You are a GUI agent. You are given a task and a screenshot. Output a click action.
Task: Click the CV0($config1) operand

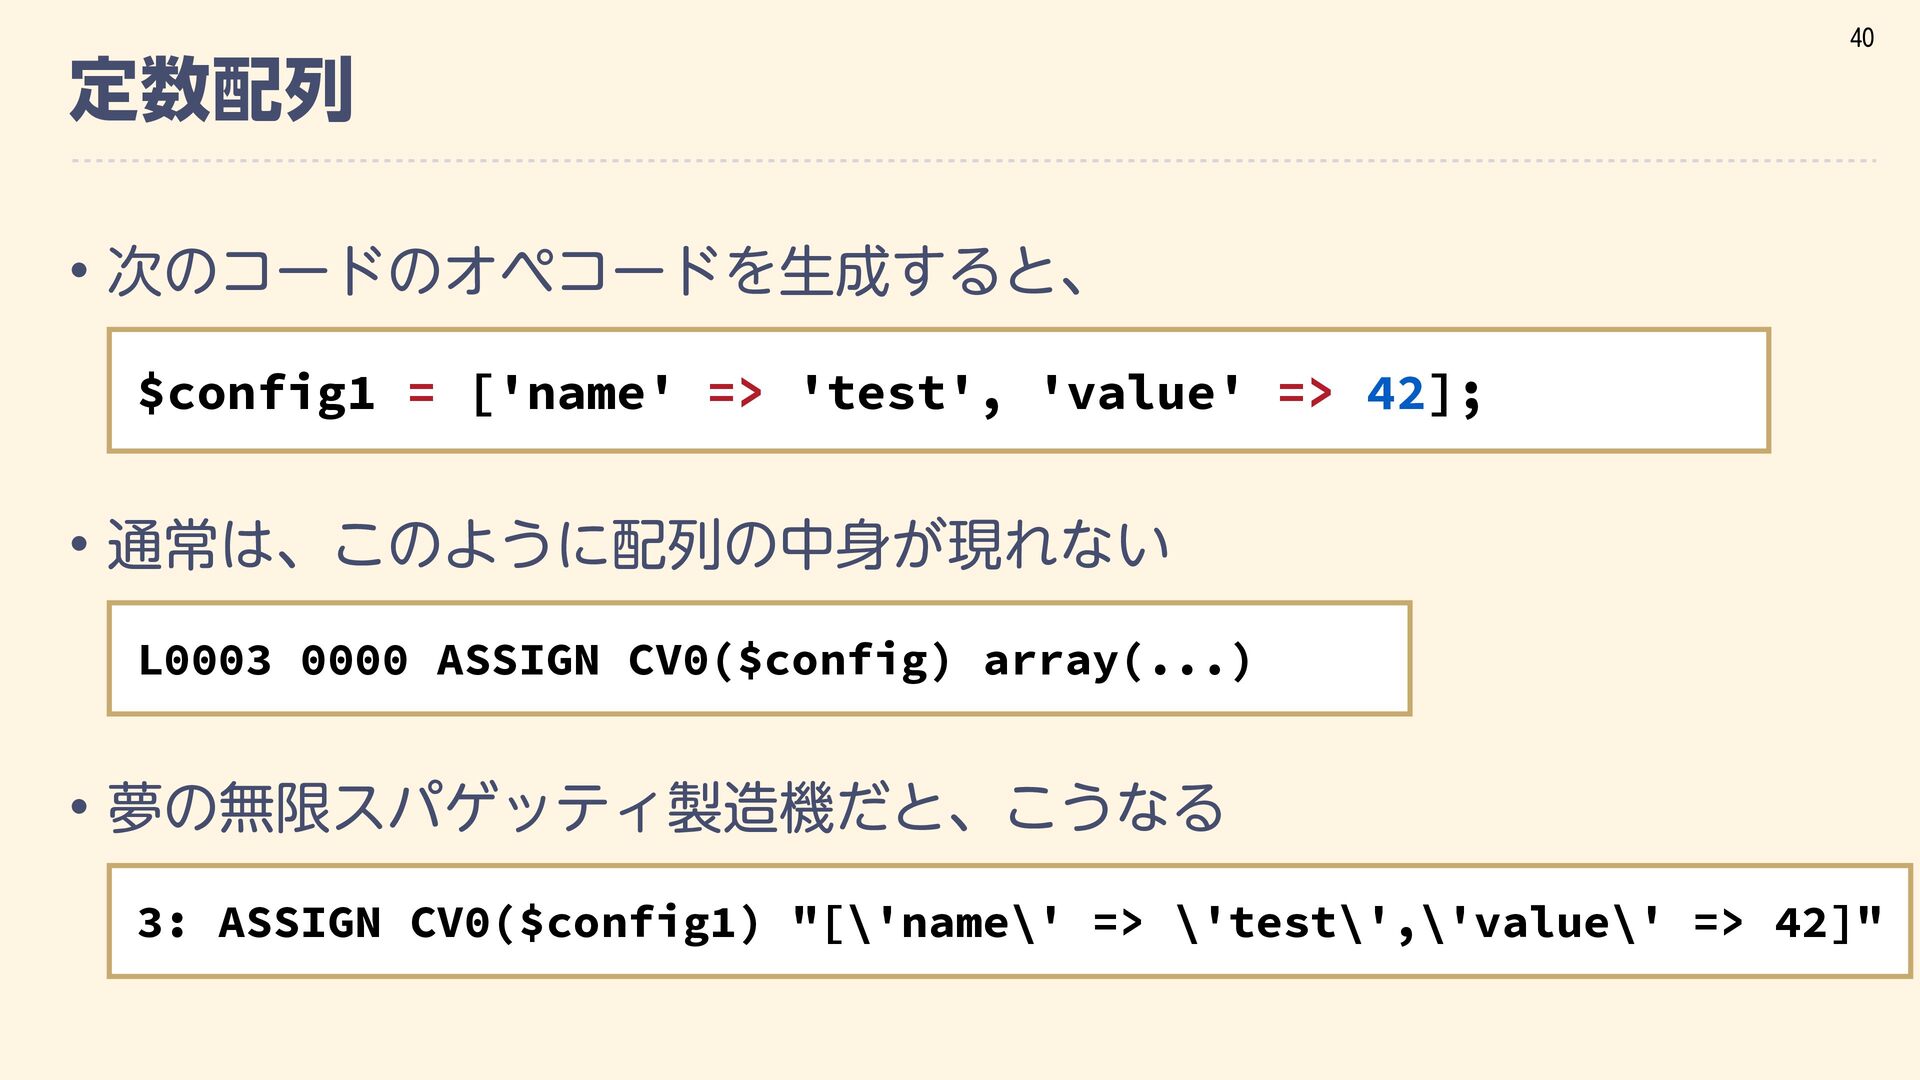[585, 923]
